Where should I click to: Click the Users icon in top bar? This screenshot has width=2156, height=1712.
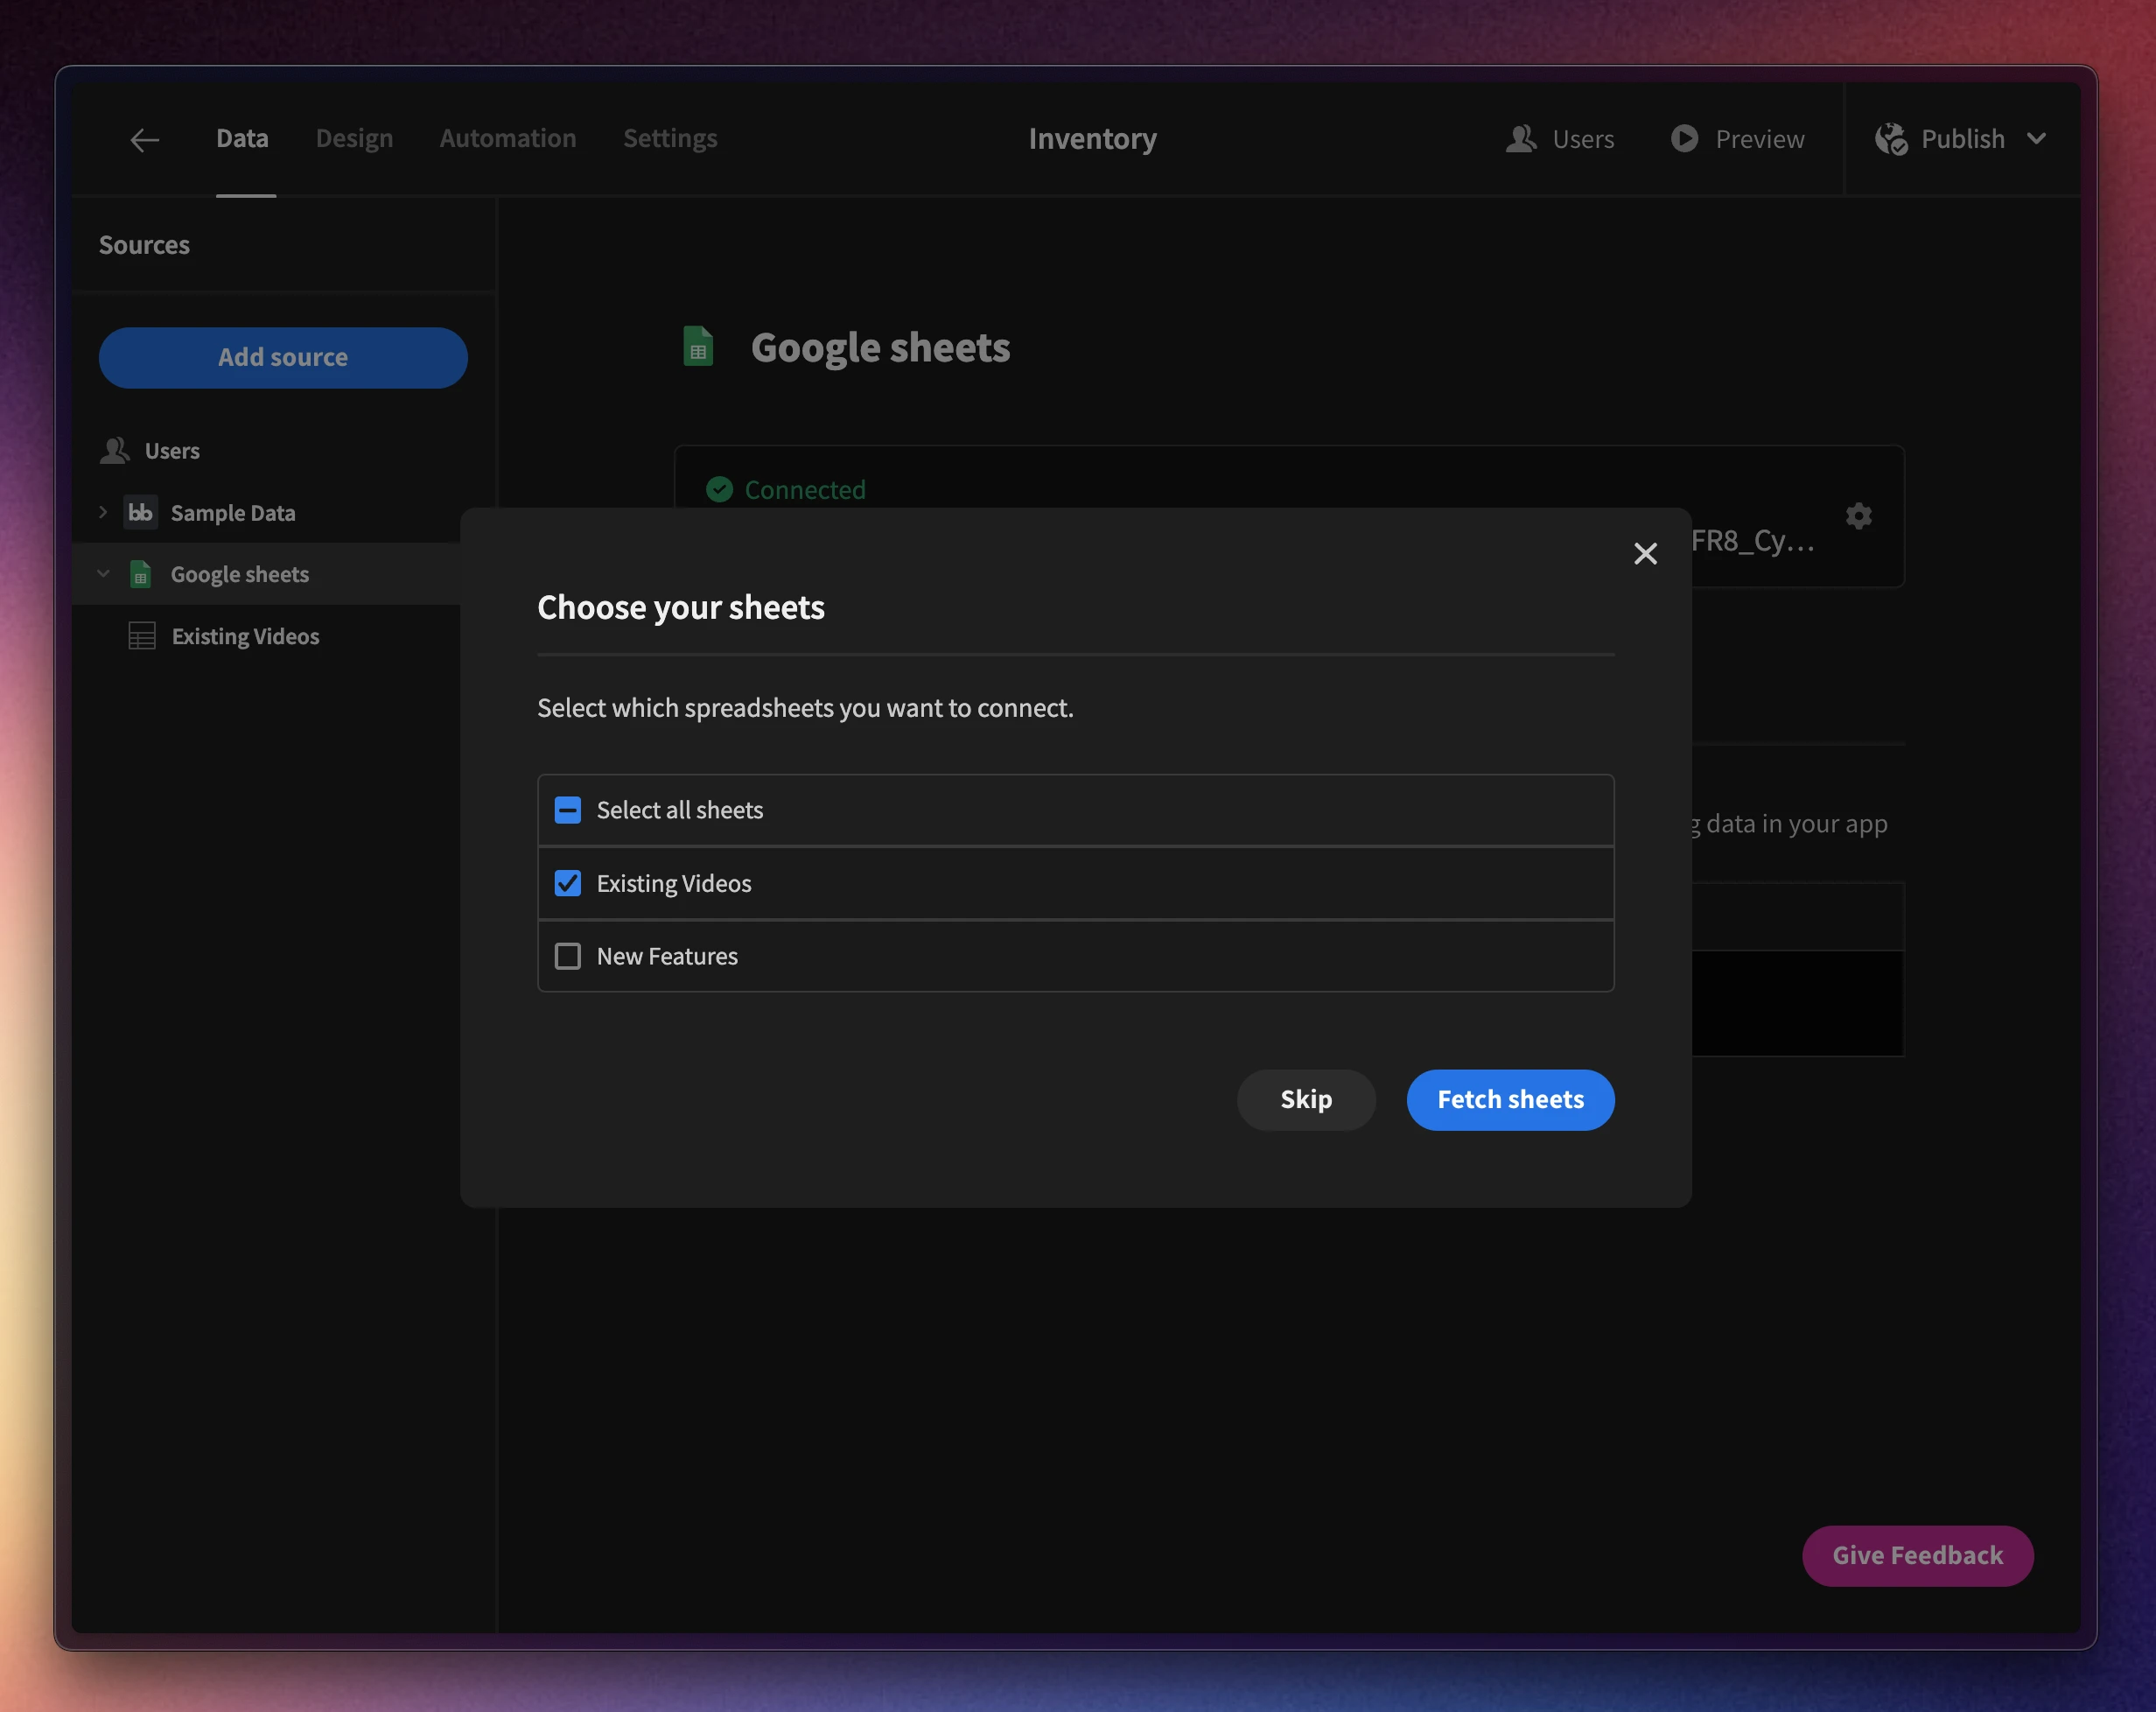click(1519, 138)
